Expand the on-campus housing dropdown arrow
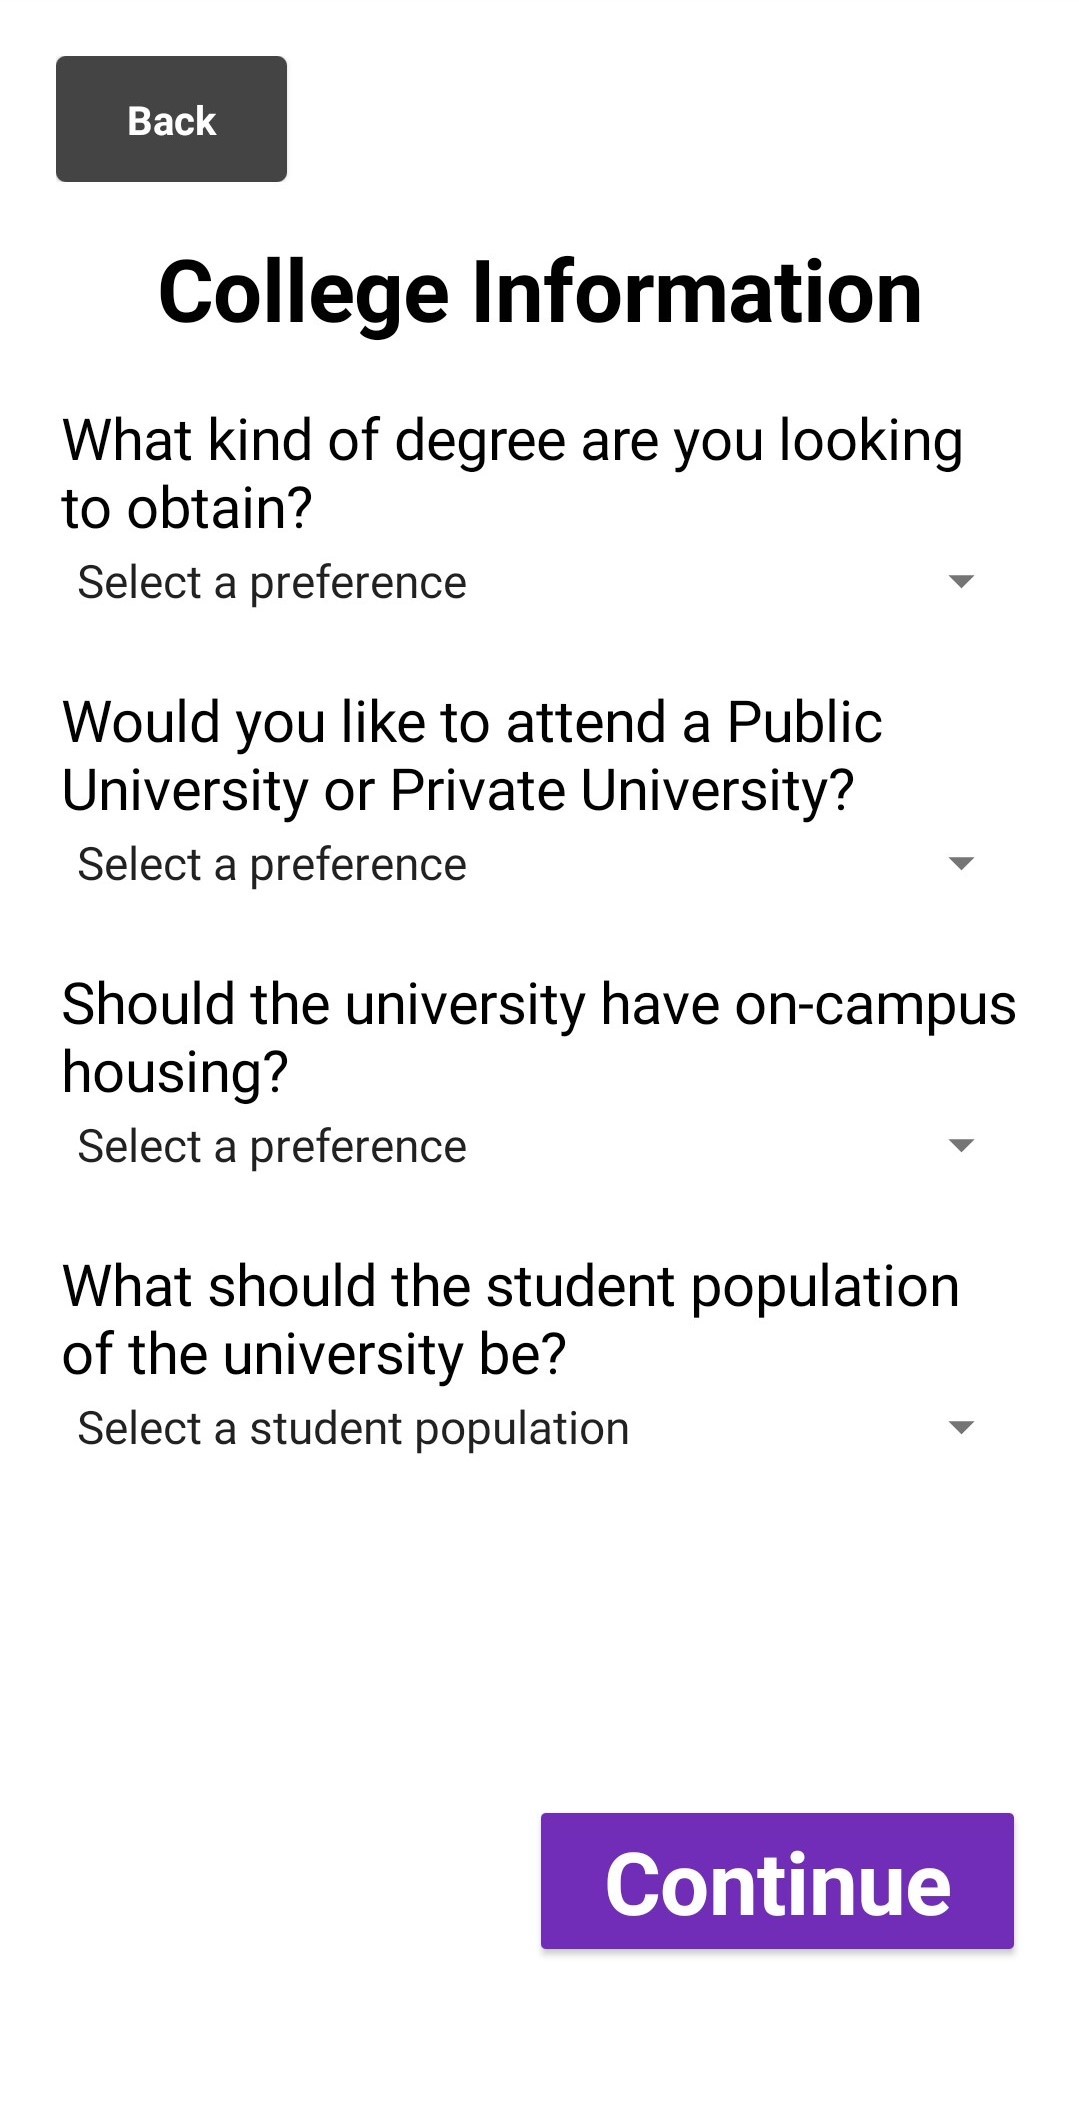 [960, 1146]
